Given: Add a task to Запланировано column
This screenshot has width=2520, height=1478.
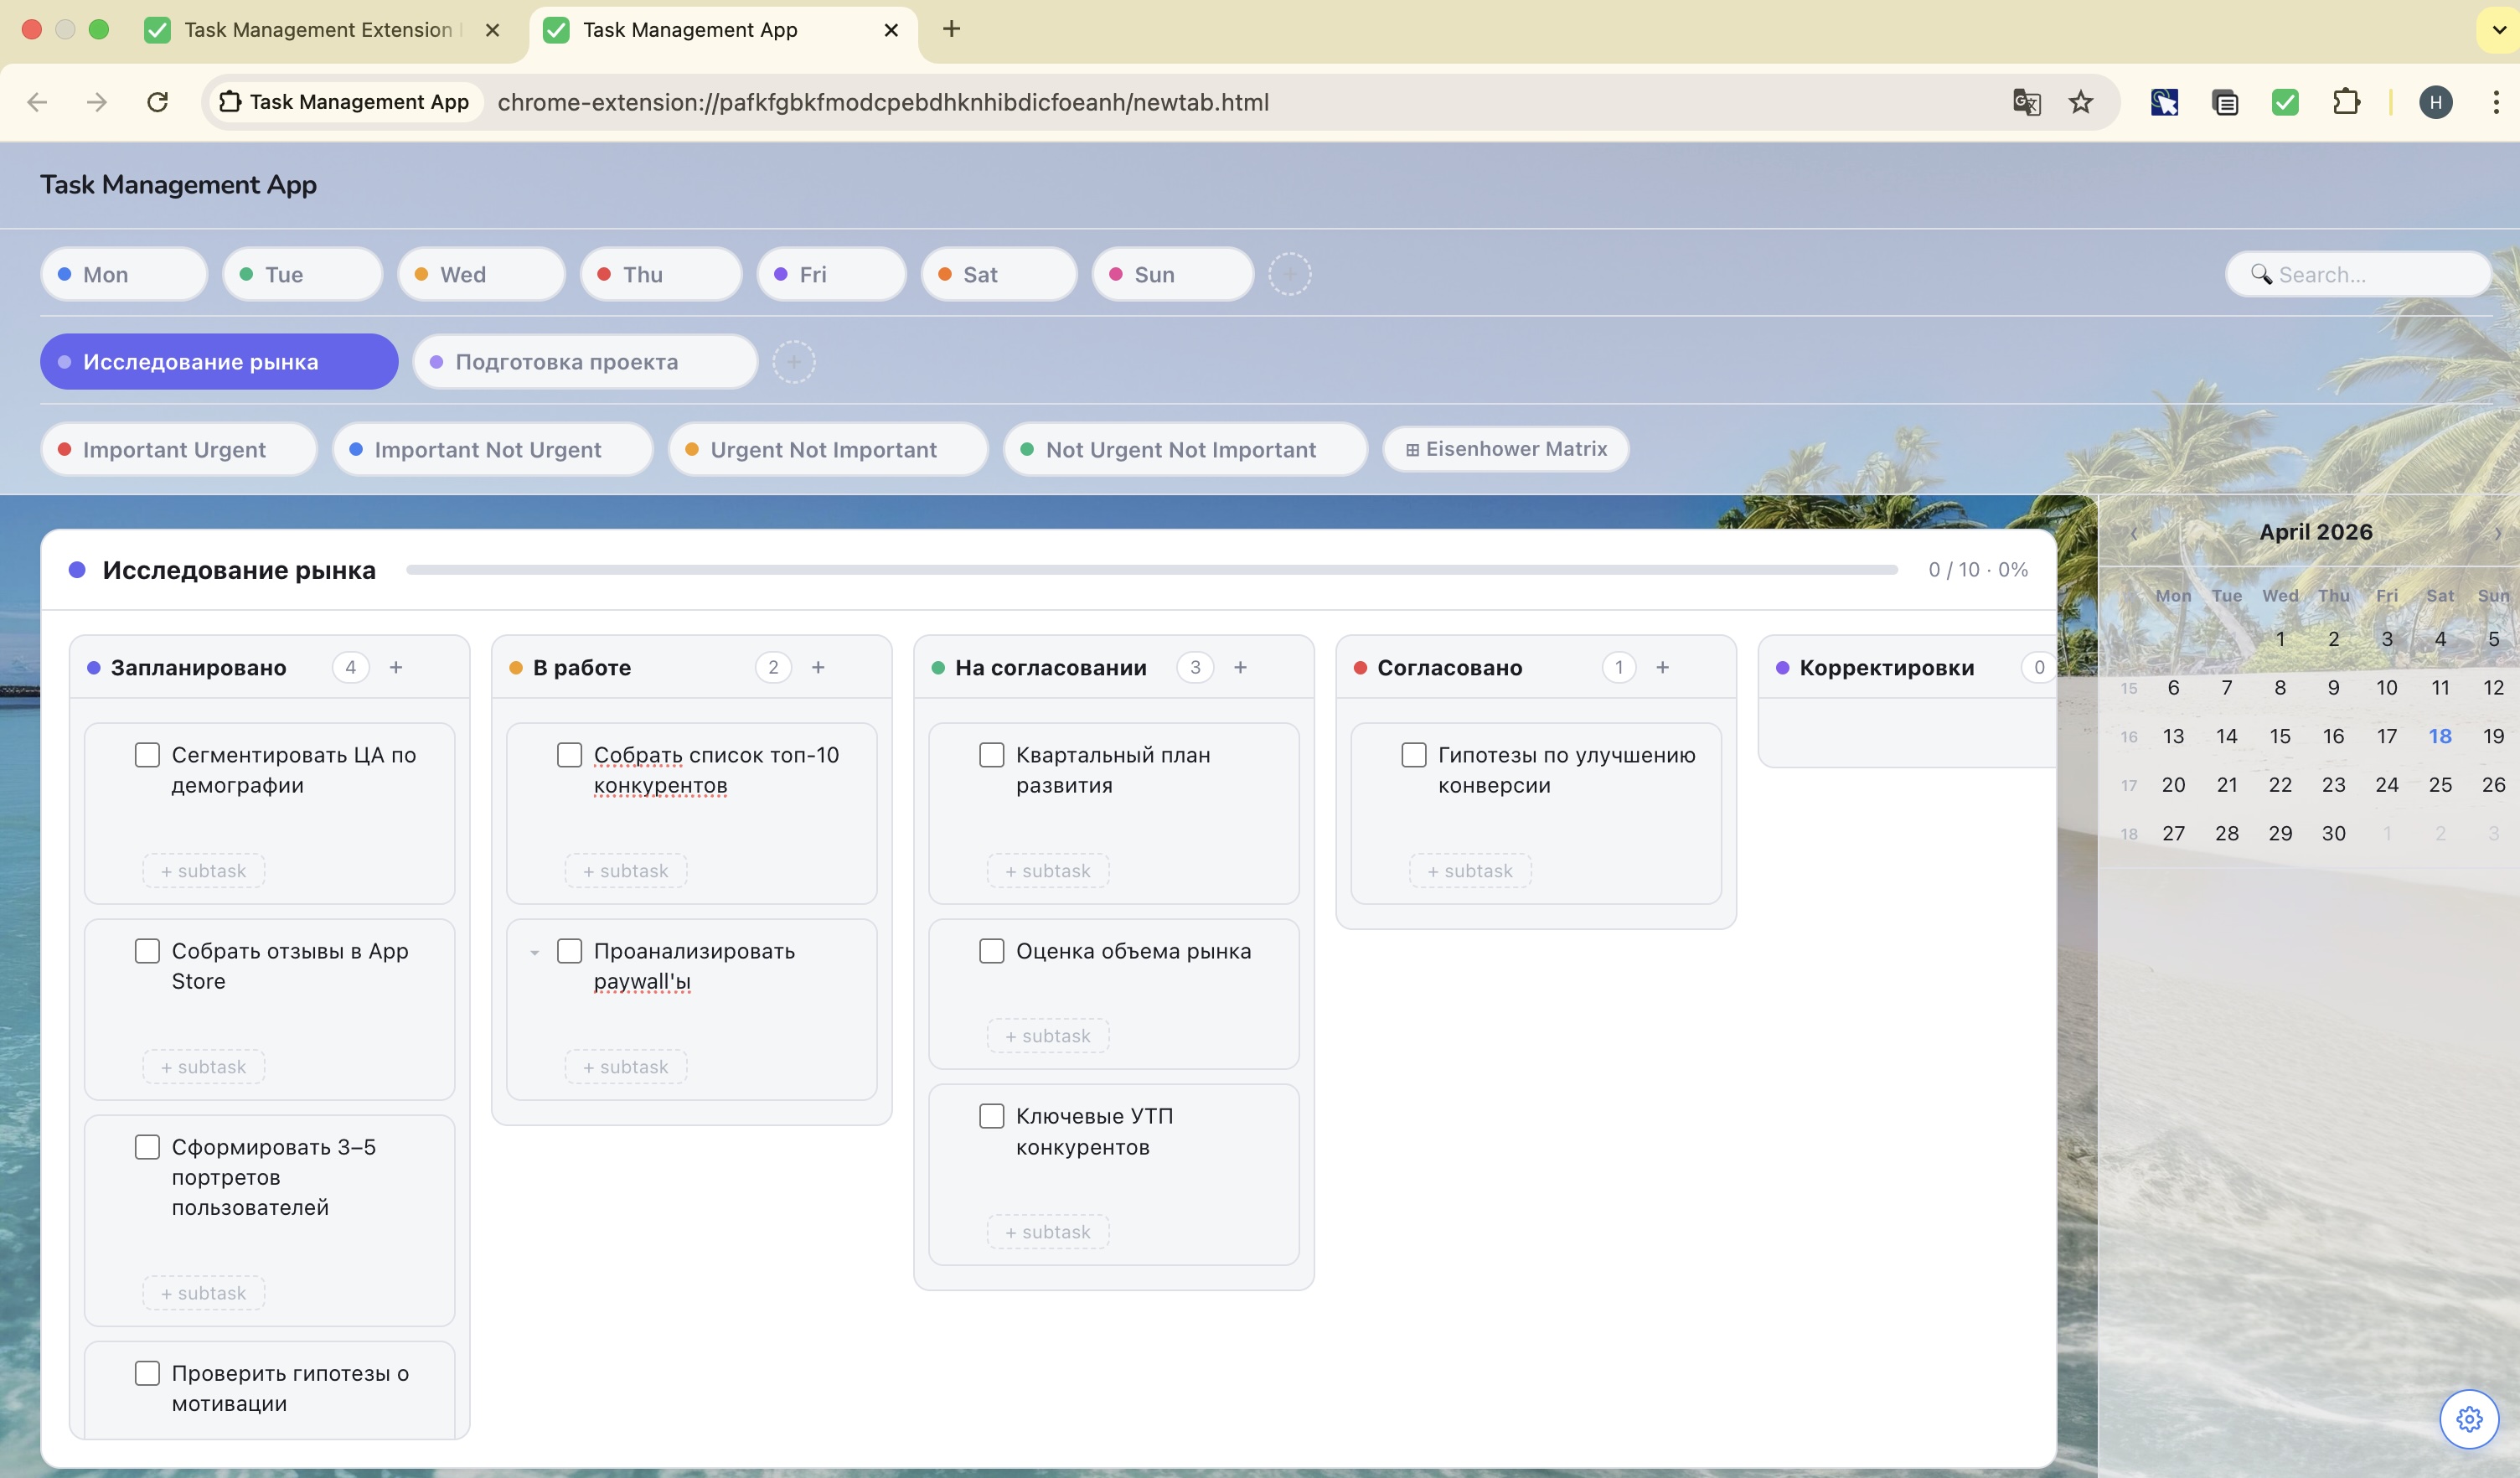Looking at the screenshot, I should [396, 667].
